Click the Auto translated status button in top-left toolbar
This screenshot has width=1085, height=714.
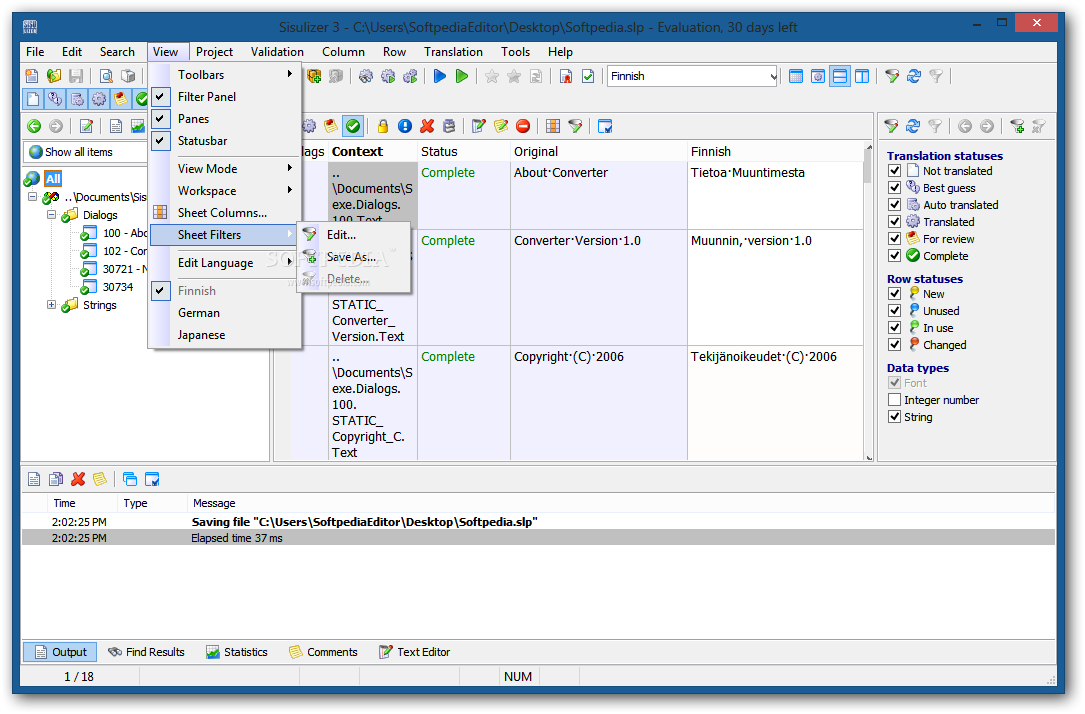pos(77,100)
